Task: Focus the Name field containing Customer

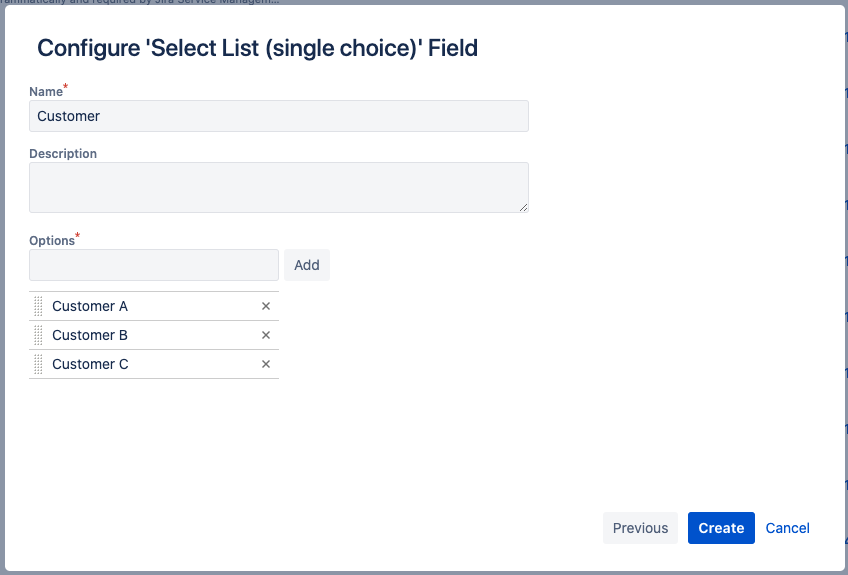Action: point(279,116)
